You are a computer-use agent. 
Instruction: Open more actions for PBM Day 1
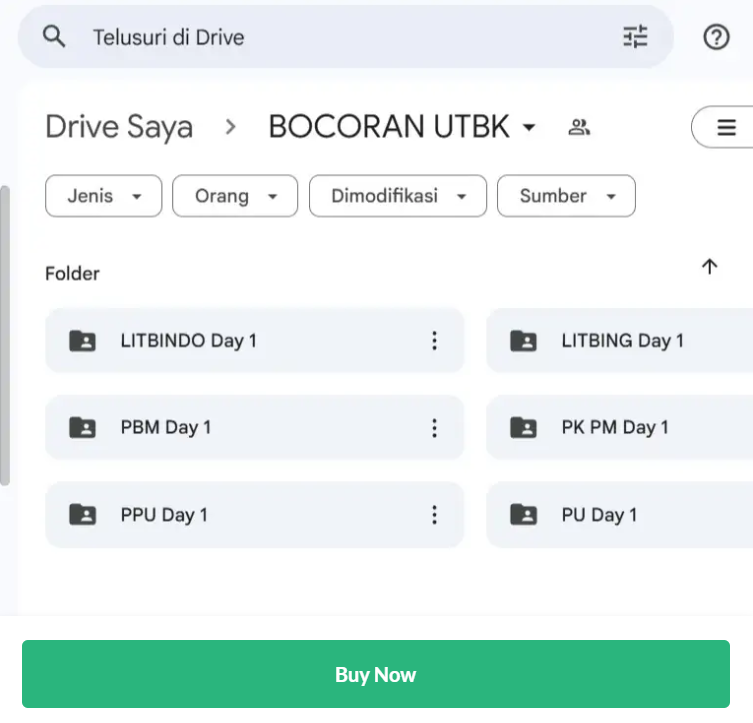coord(434,428)
